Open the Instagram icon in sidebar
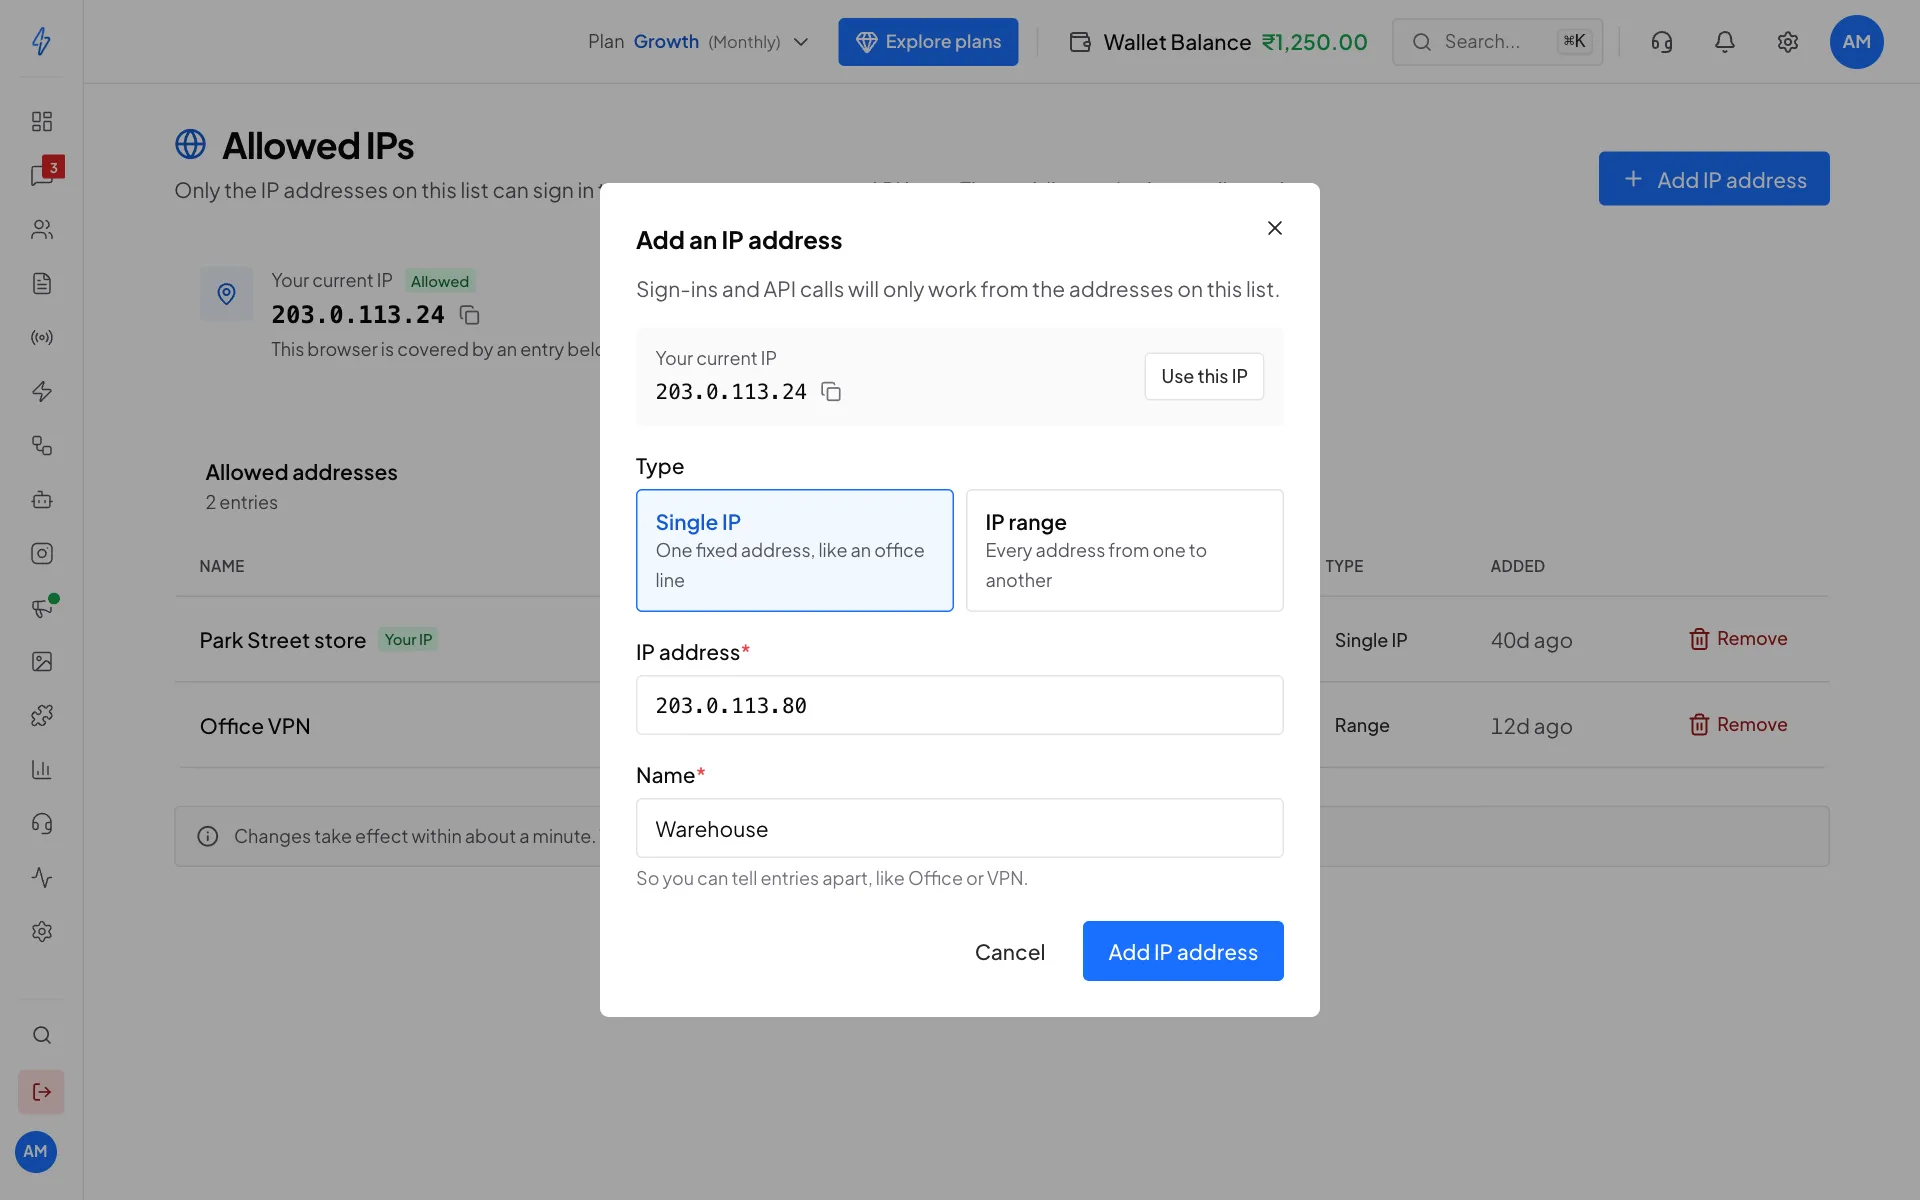Screen dimensions: 1920x1200 point(41,553)
